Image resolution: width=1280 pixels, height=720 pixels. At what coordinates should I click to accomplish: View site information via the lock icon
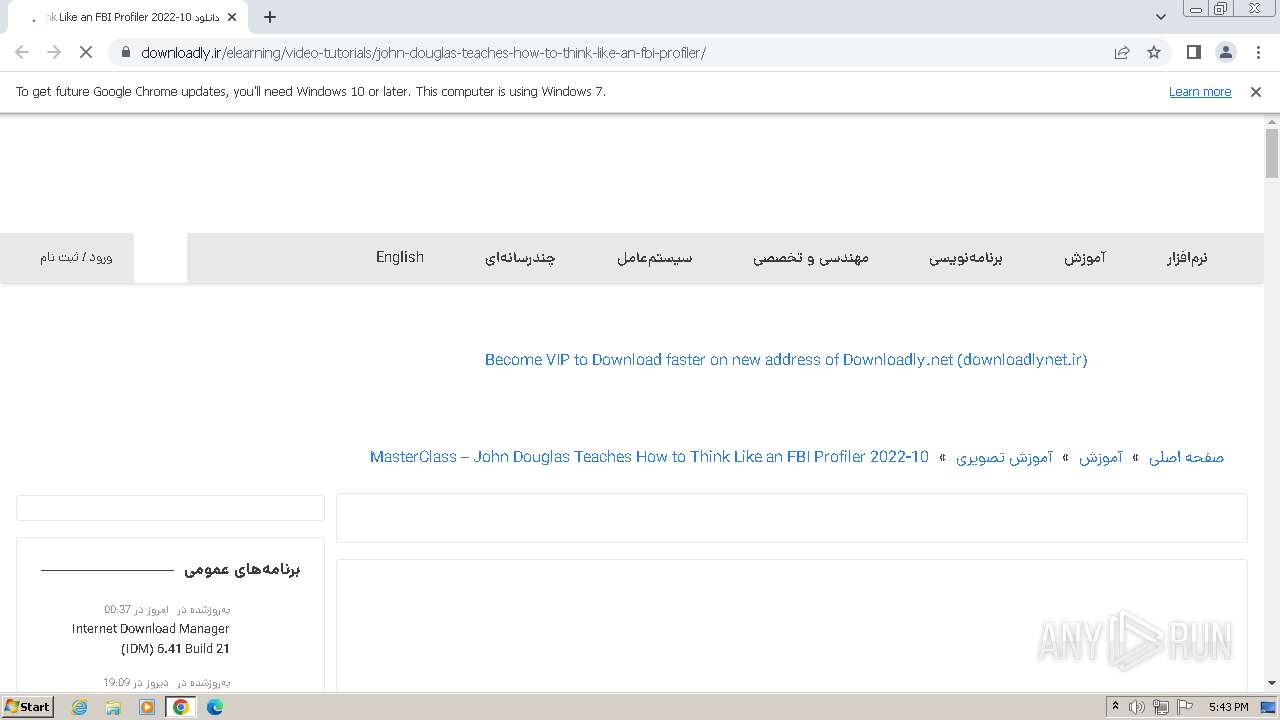pyautogui.click(x=125, y=53)
